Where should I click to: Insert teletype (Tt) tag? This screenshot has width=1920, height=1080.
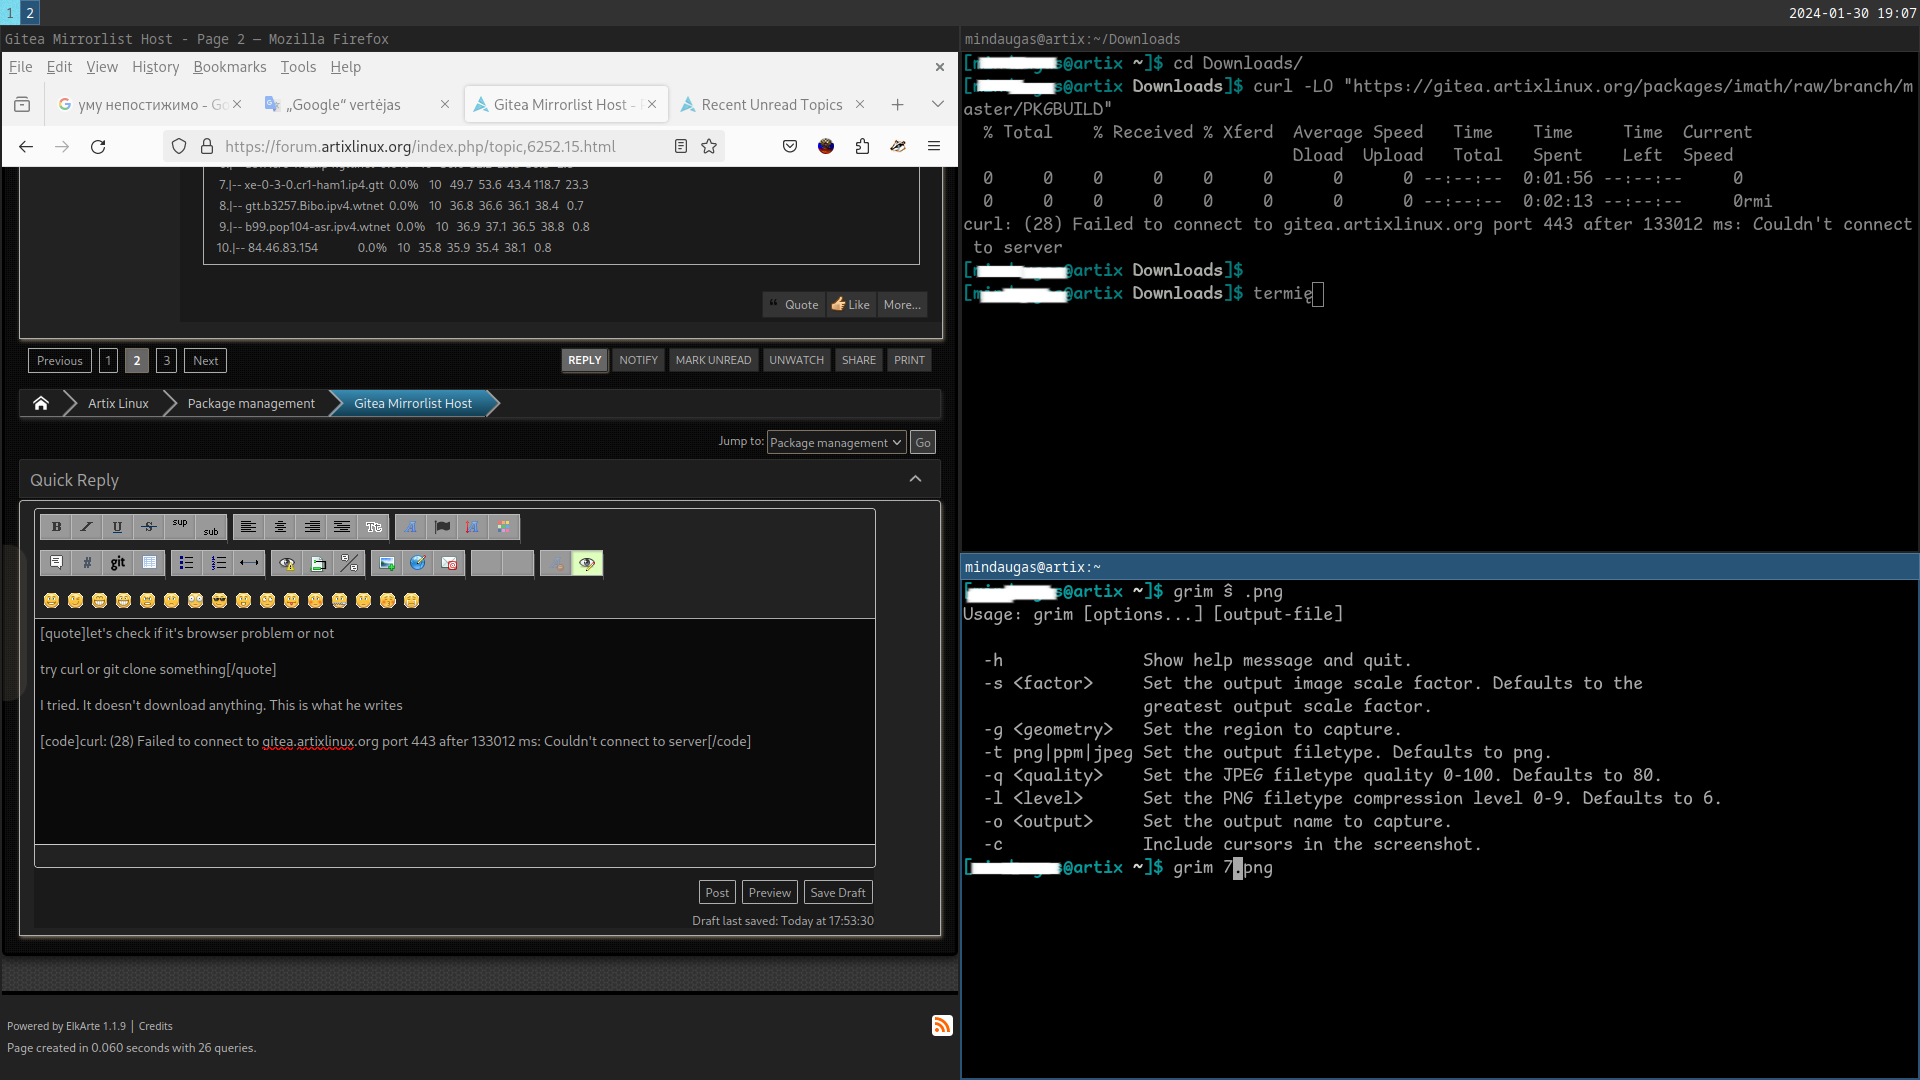[x=374, y=527]
